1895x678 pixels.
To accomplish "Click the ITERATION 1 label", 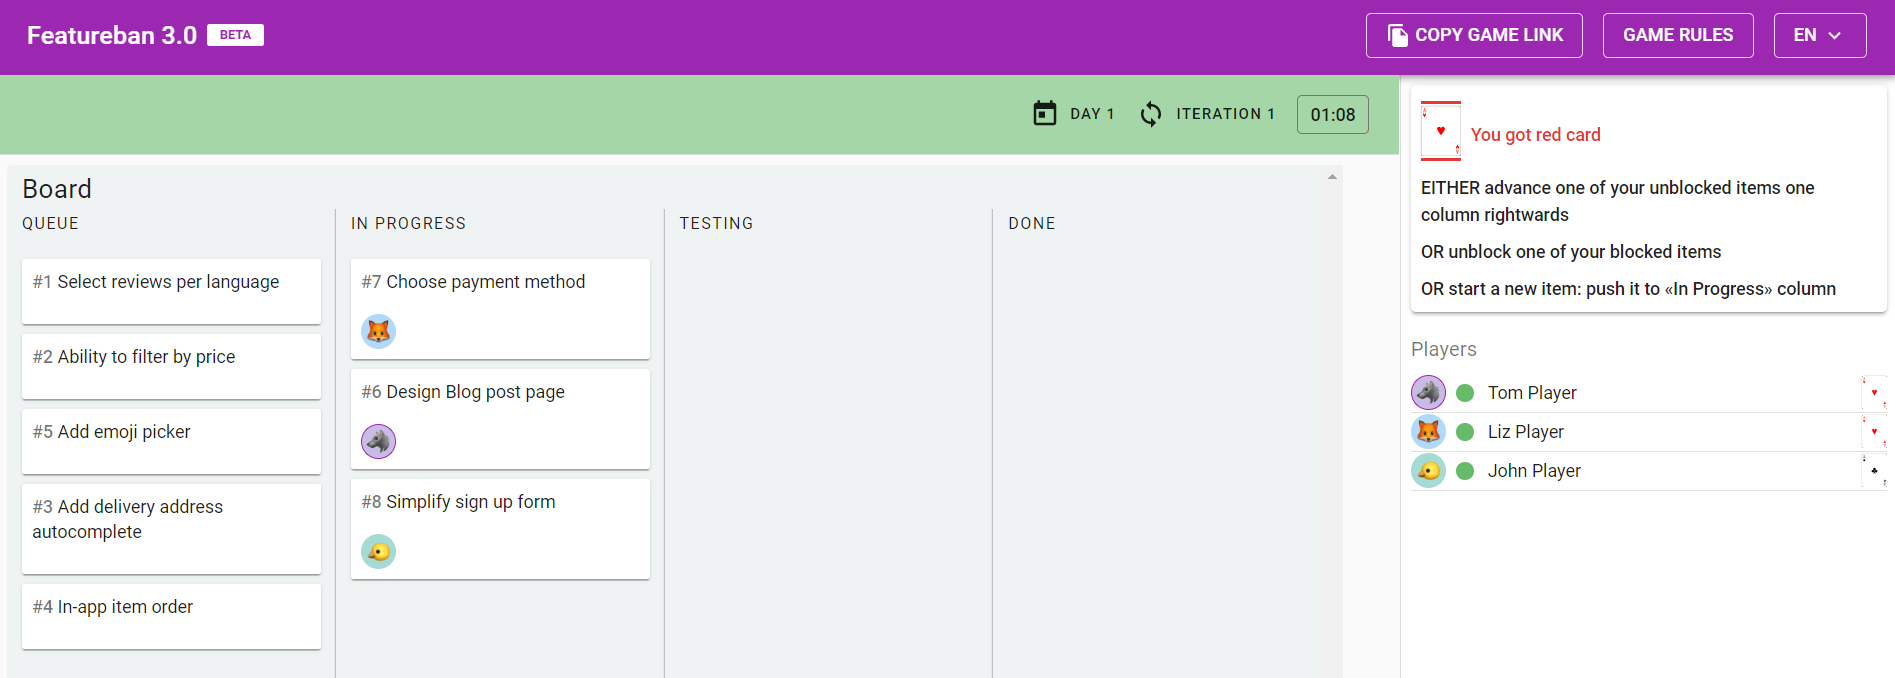I will tap(1225, 114).
